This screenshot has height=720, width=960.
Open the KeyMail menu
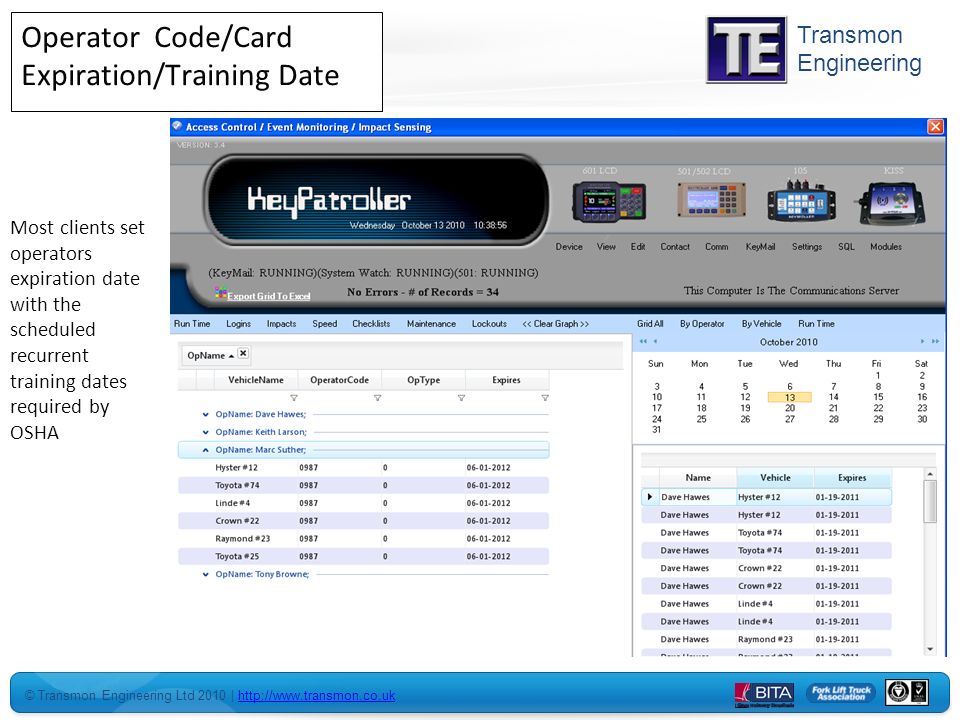tap(760, 247)
